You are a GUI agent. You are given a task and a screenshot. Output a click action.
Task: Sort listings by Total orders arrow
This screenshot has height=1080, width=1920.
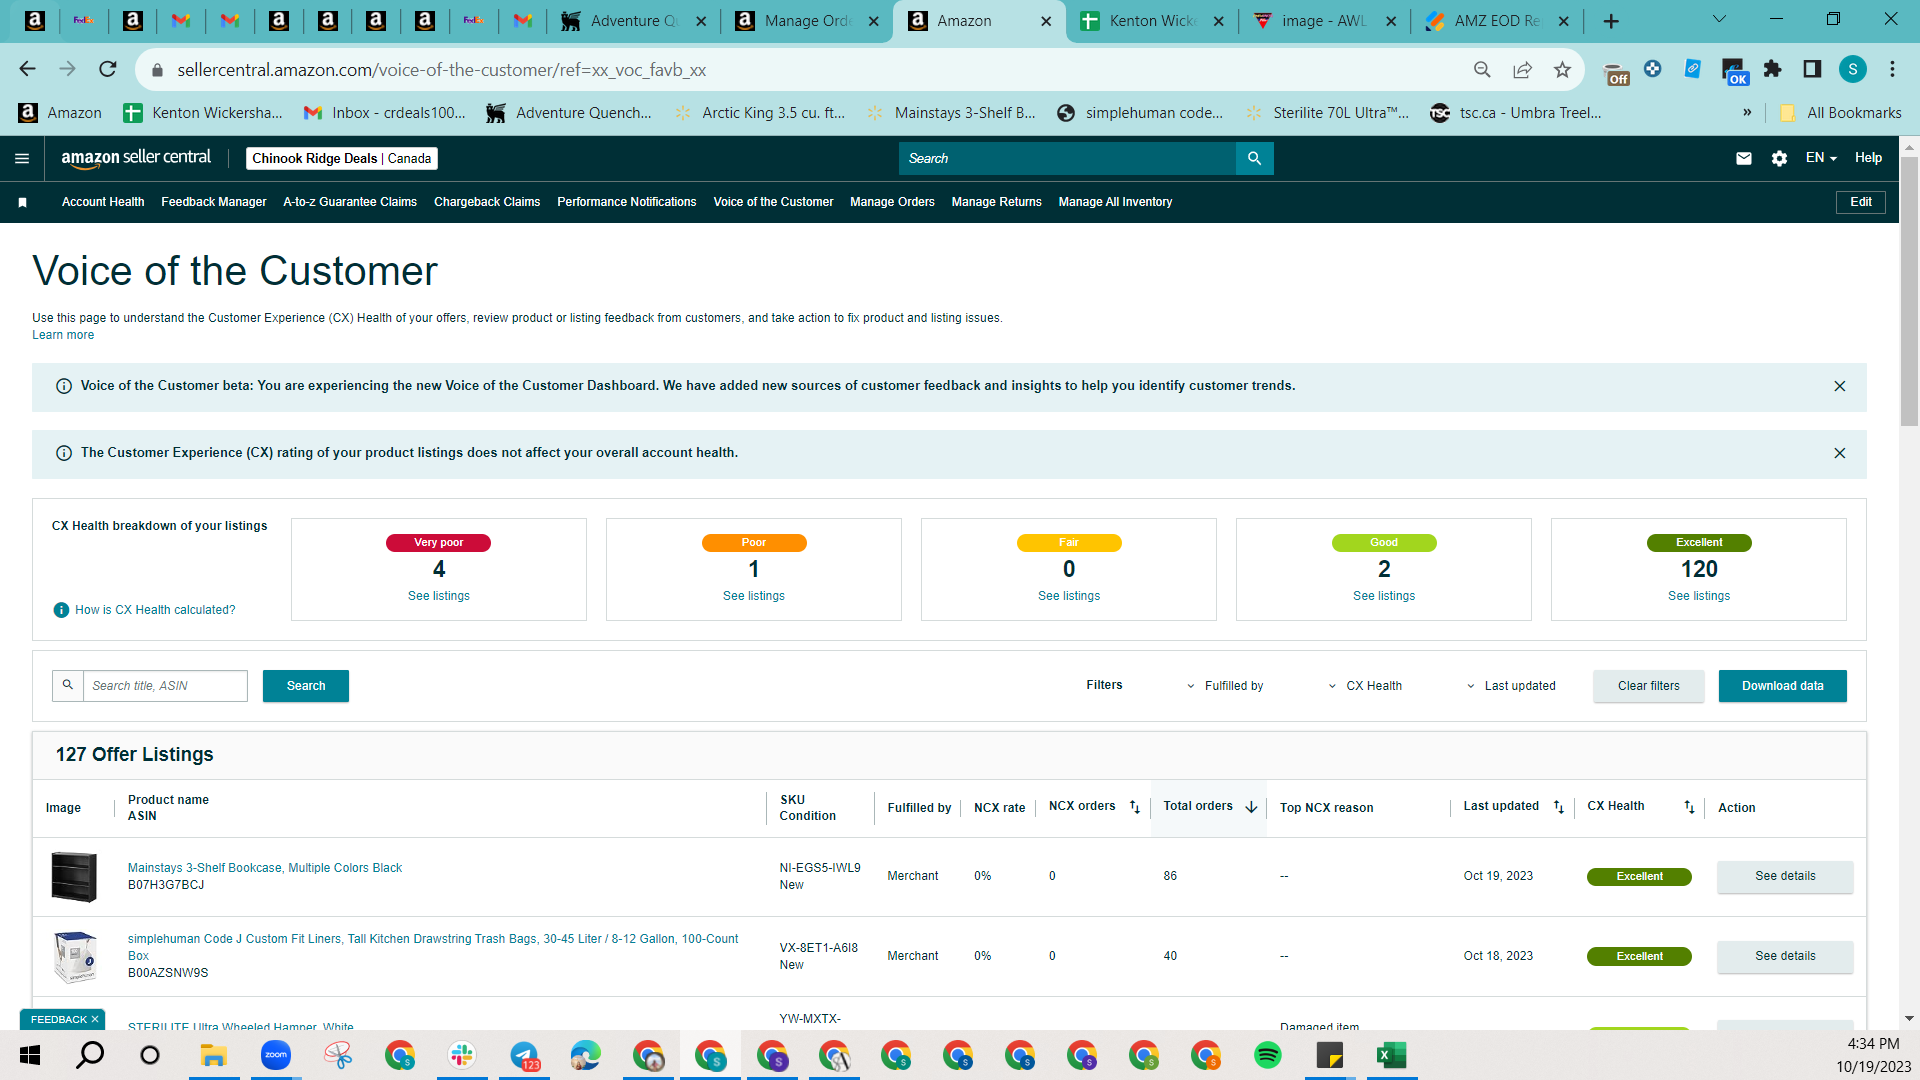(x=1251, y=807)
